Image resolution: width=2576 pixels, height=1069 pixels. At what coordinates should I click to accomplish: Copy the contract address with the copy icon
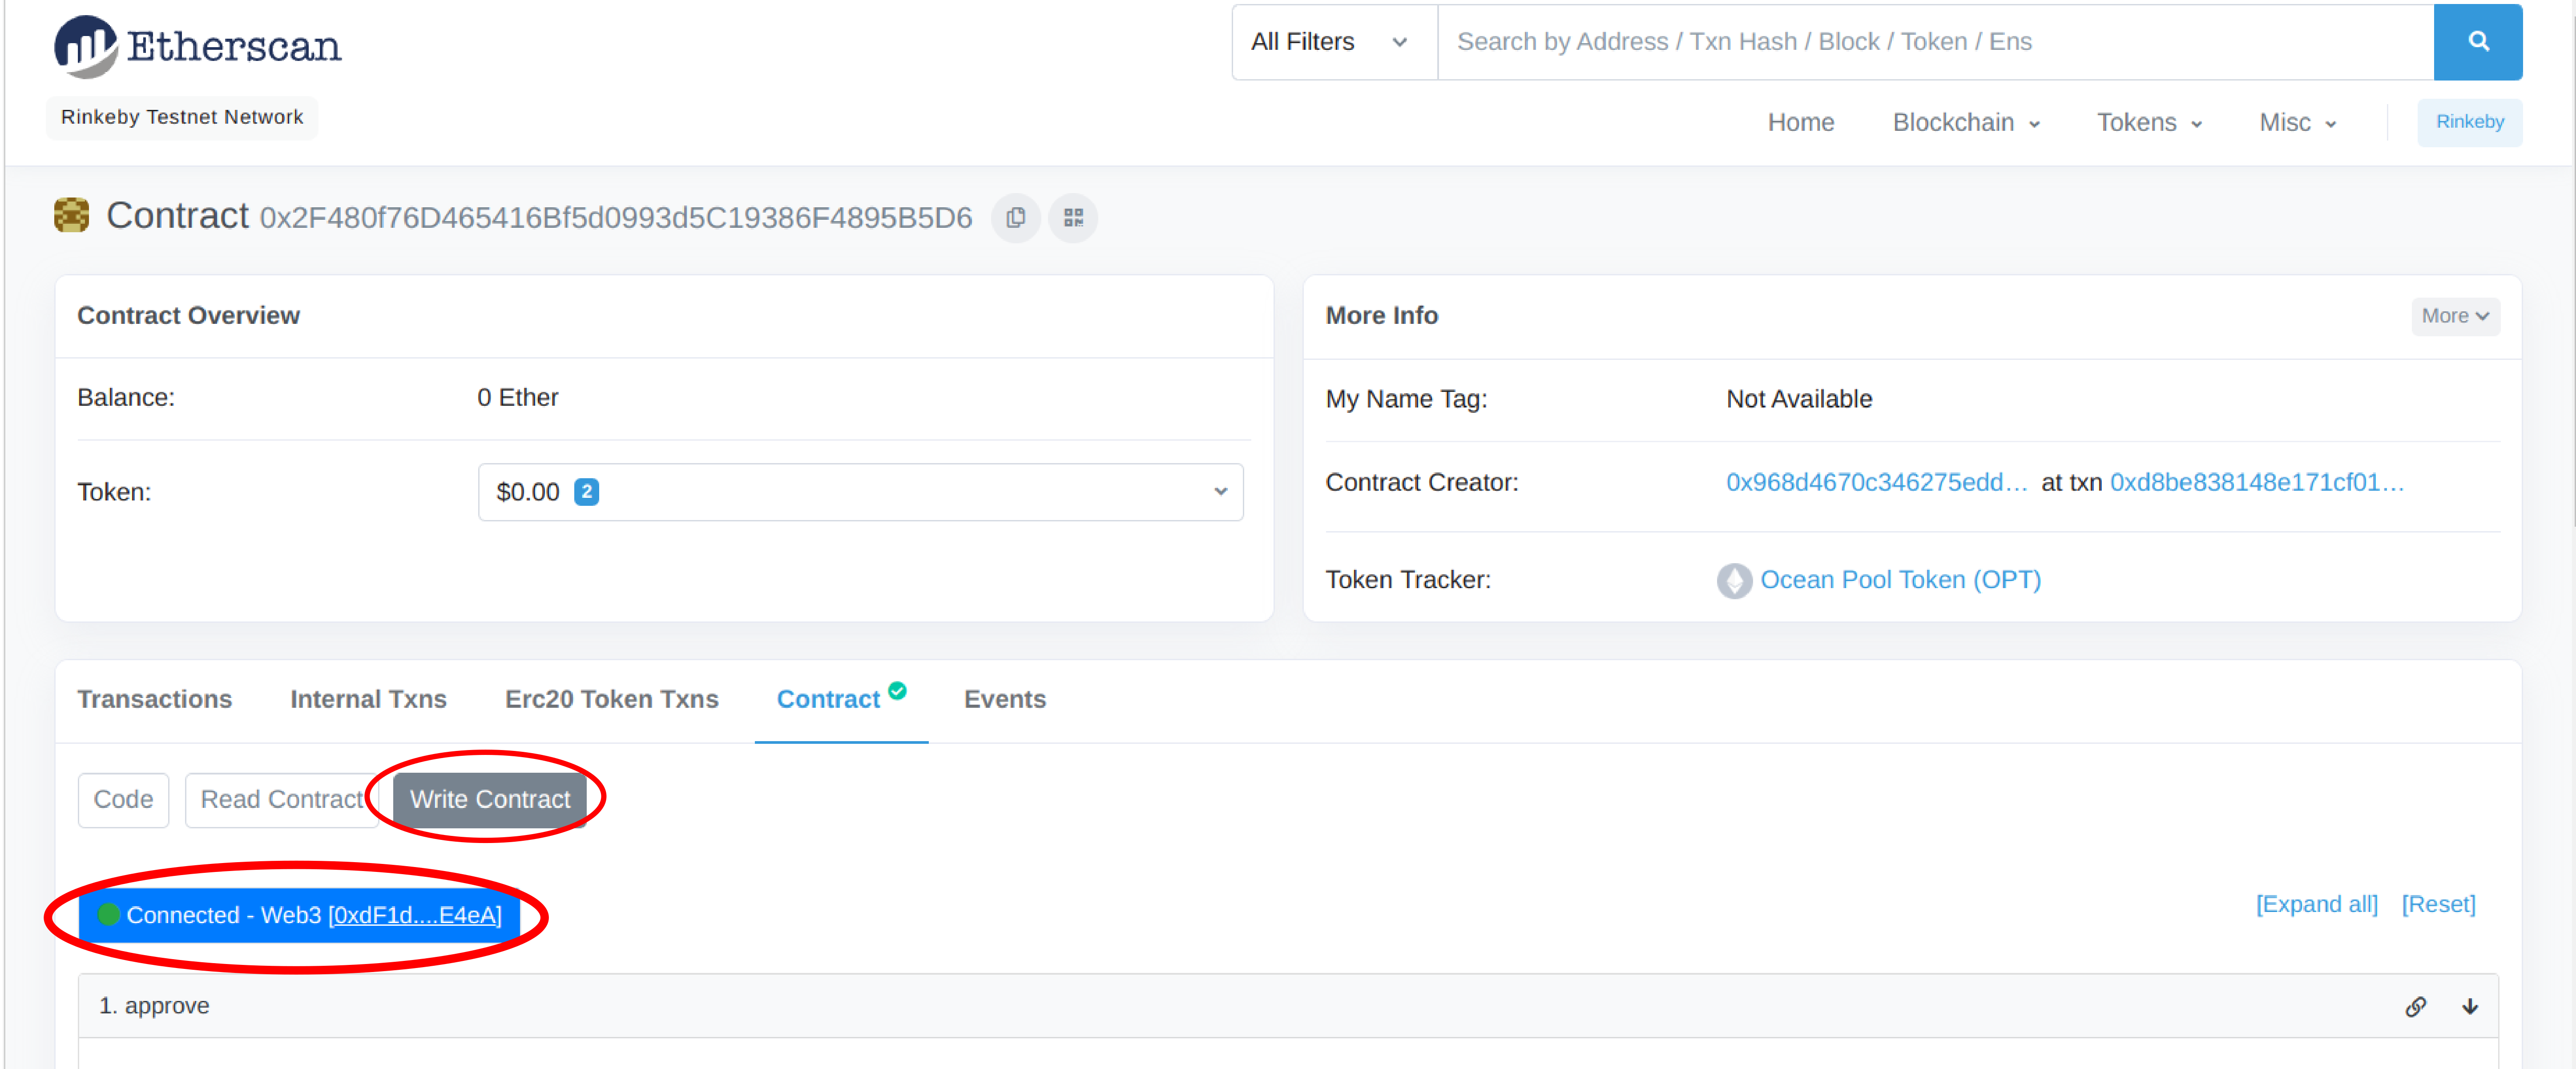1015,217
